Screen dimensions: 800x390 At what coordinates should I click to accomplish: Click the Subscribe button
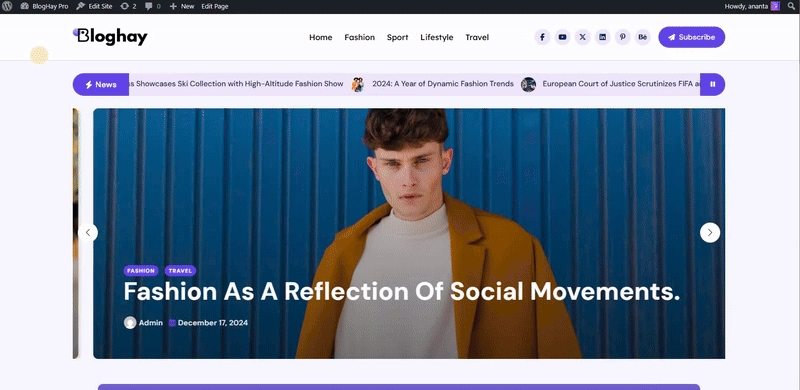coord(691,37)
